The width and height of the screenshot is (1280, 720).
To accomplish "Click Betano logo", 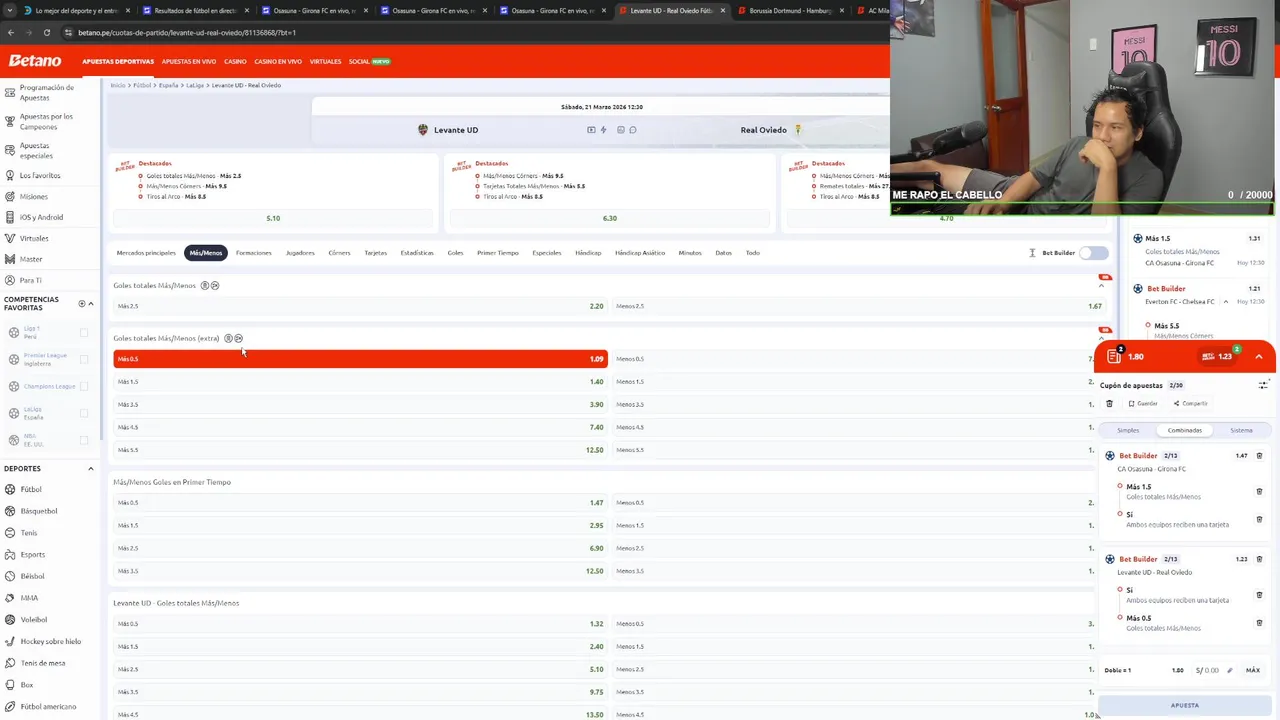I will pyautogui.click(x=35, y=61).
